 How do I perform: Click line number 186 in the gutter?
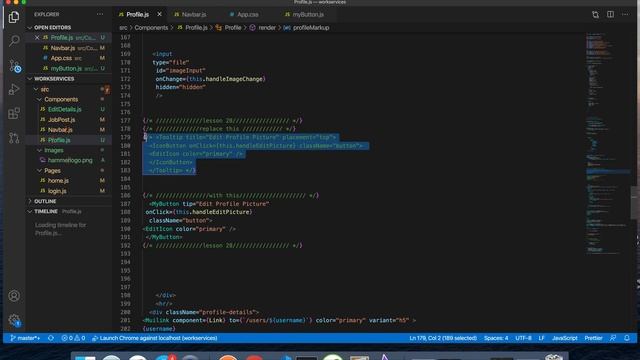coord(126,196)
